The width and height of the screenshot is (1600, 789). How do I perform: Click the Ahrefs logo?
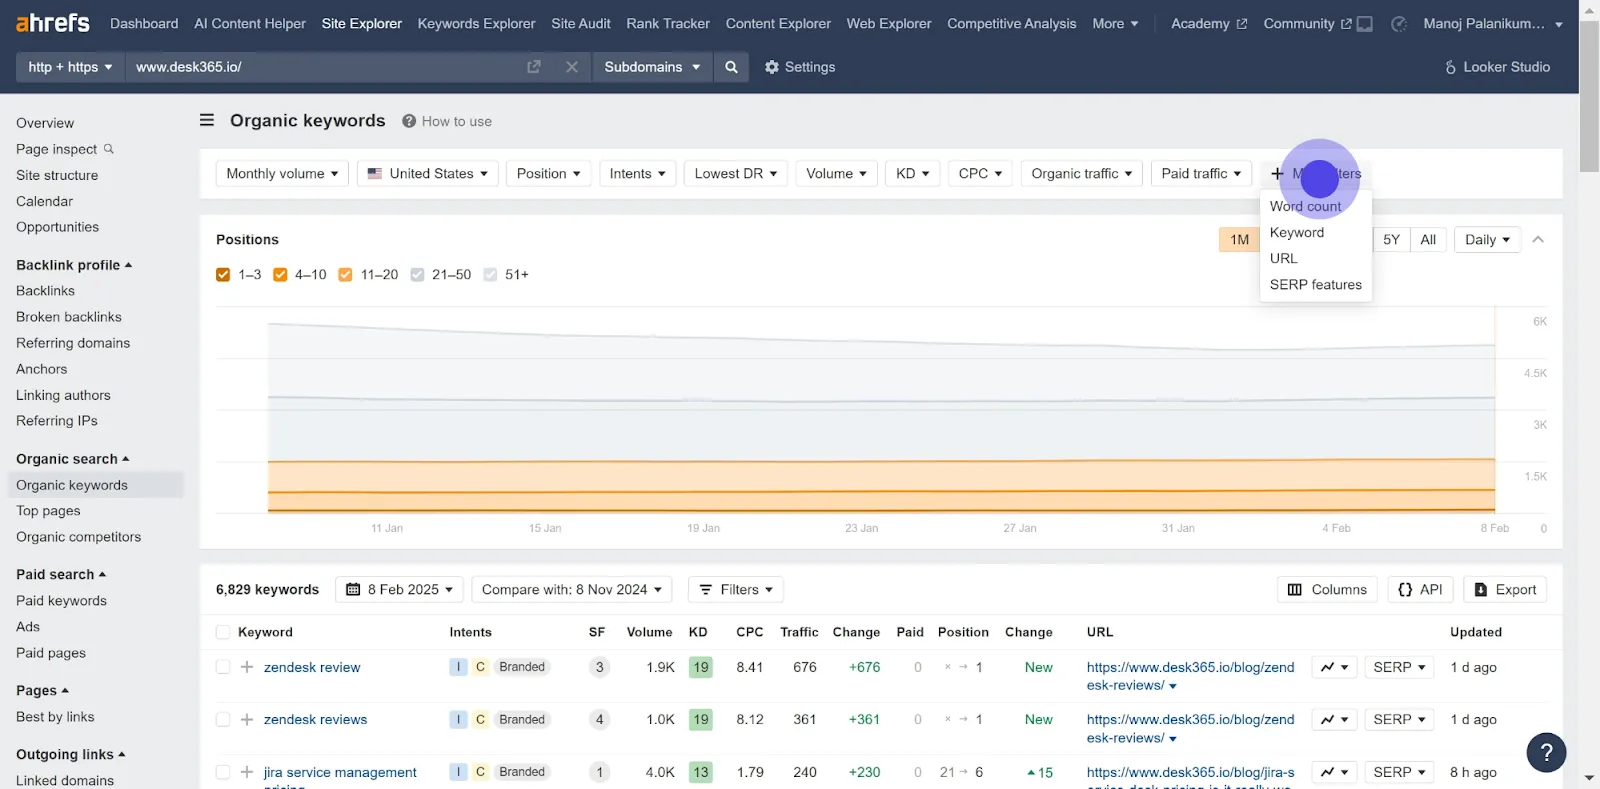(53, 23)
